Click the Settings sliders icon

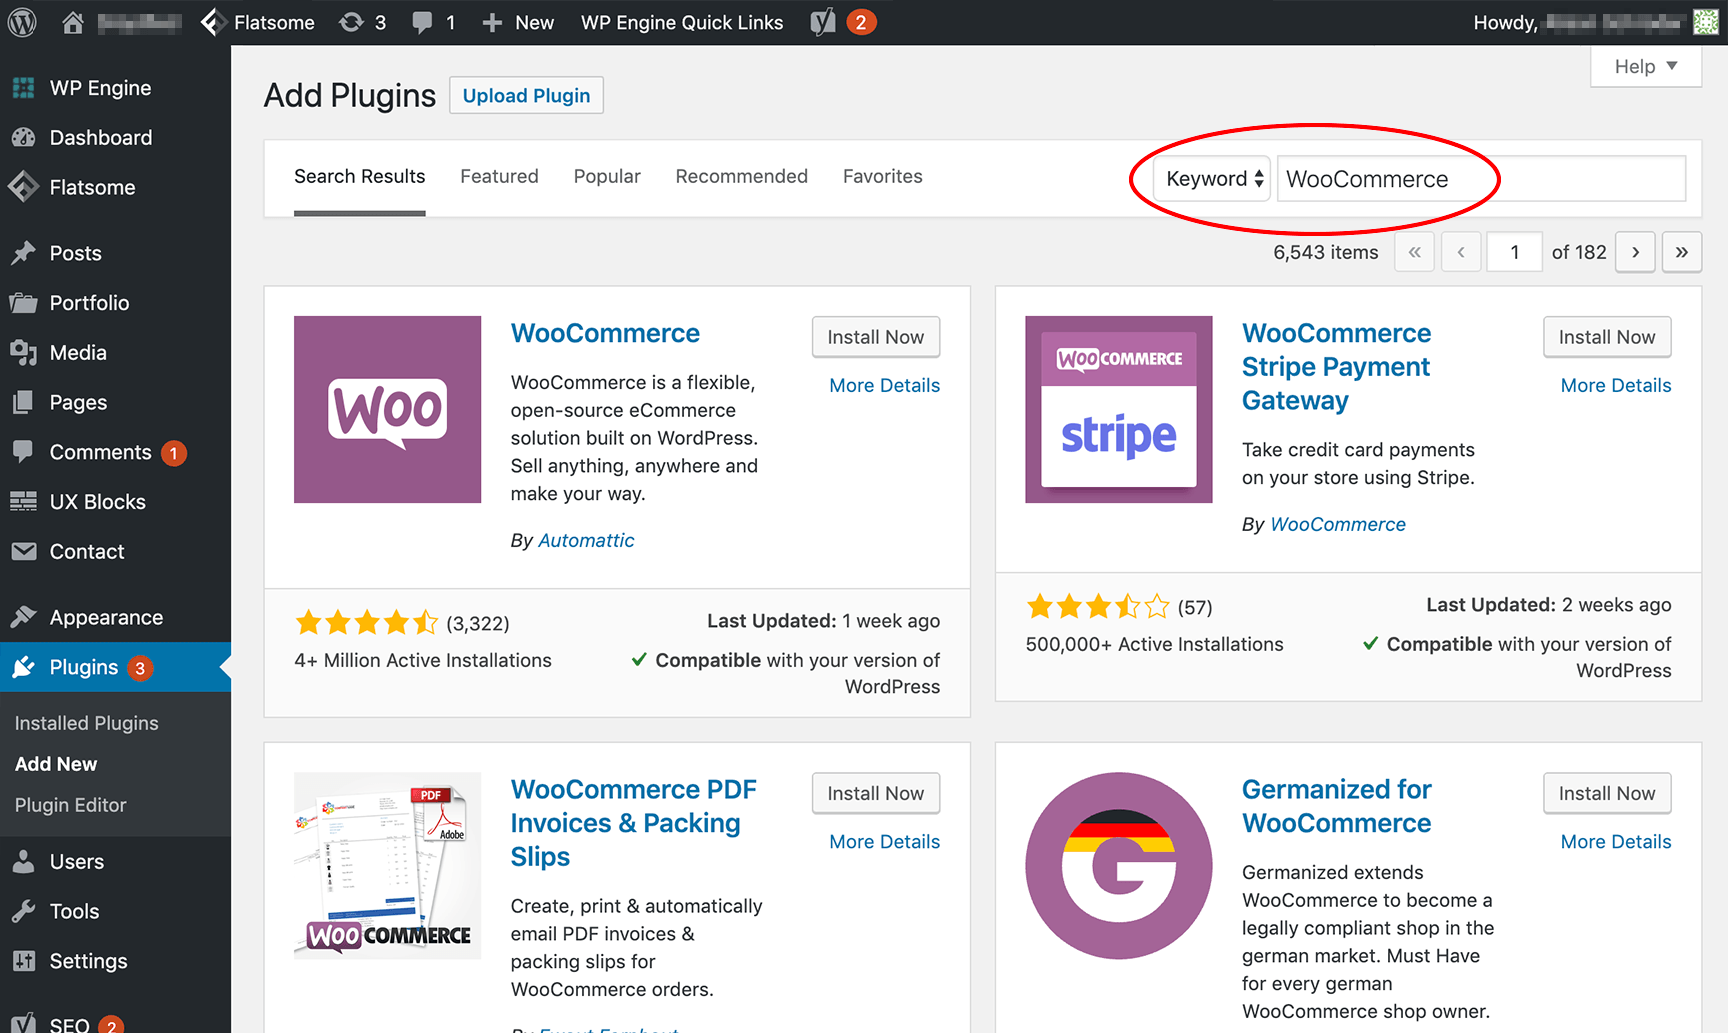pos(23,961)
